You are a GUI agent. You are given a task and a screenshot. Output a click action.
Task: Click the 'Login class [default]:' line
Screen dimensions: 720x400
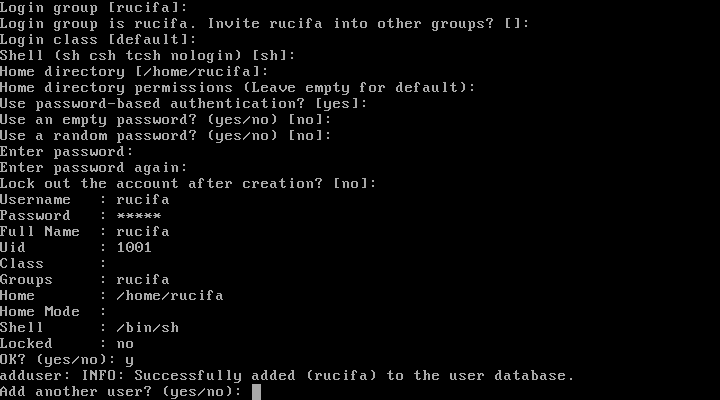(x=98, y=39)
